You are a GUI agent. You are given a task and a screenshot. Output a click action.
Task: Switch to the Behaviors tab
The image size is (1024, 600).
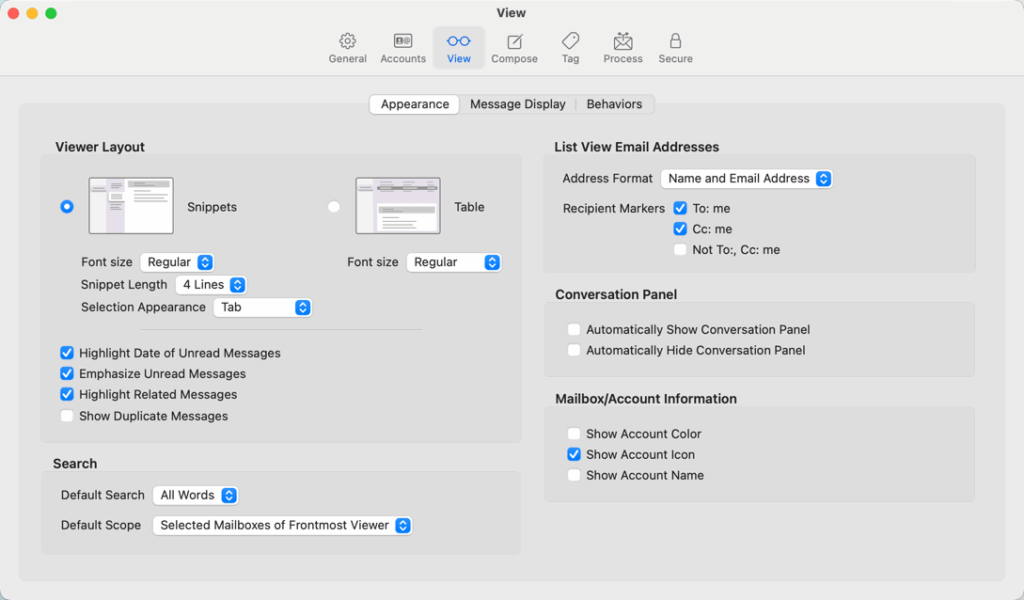pyautogui.click(x=614, y=104)
